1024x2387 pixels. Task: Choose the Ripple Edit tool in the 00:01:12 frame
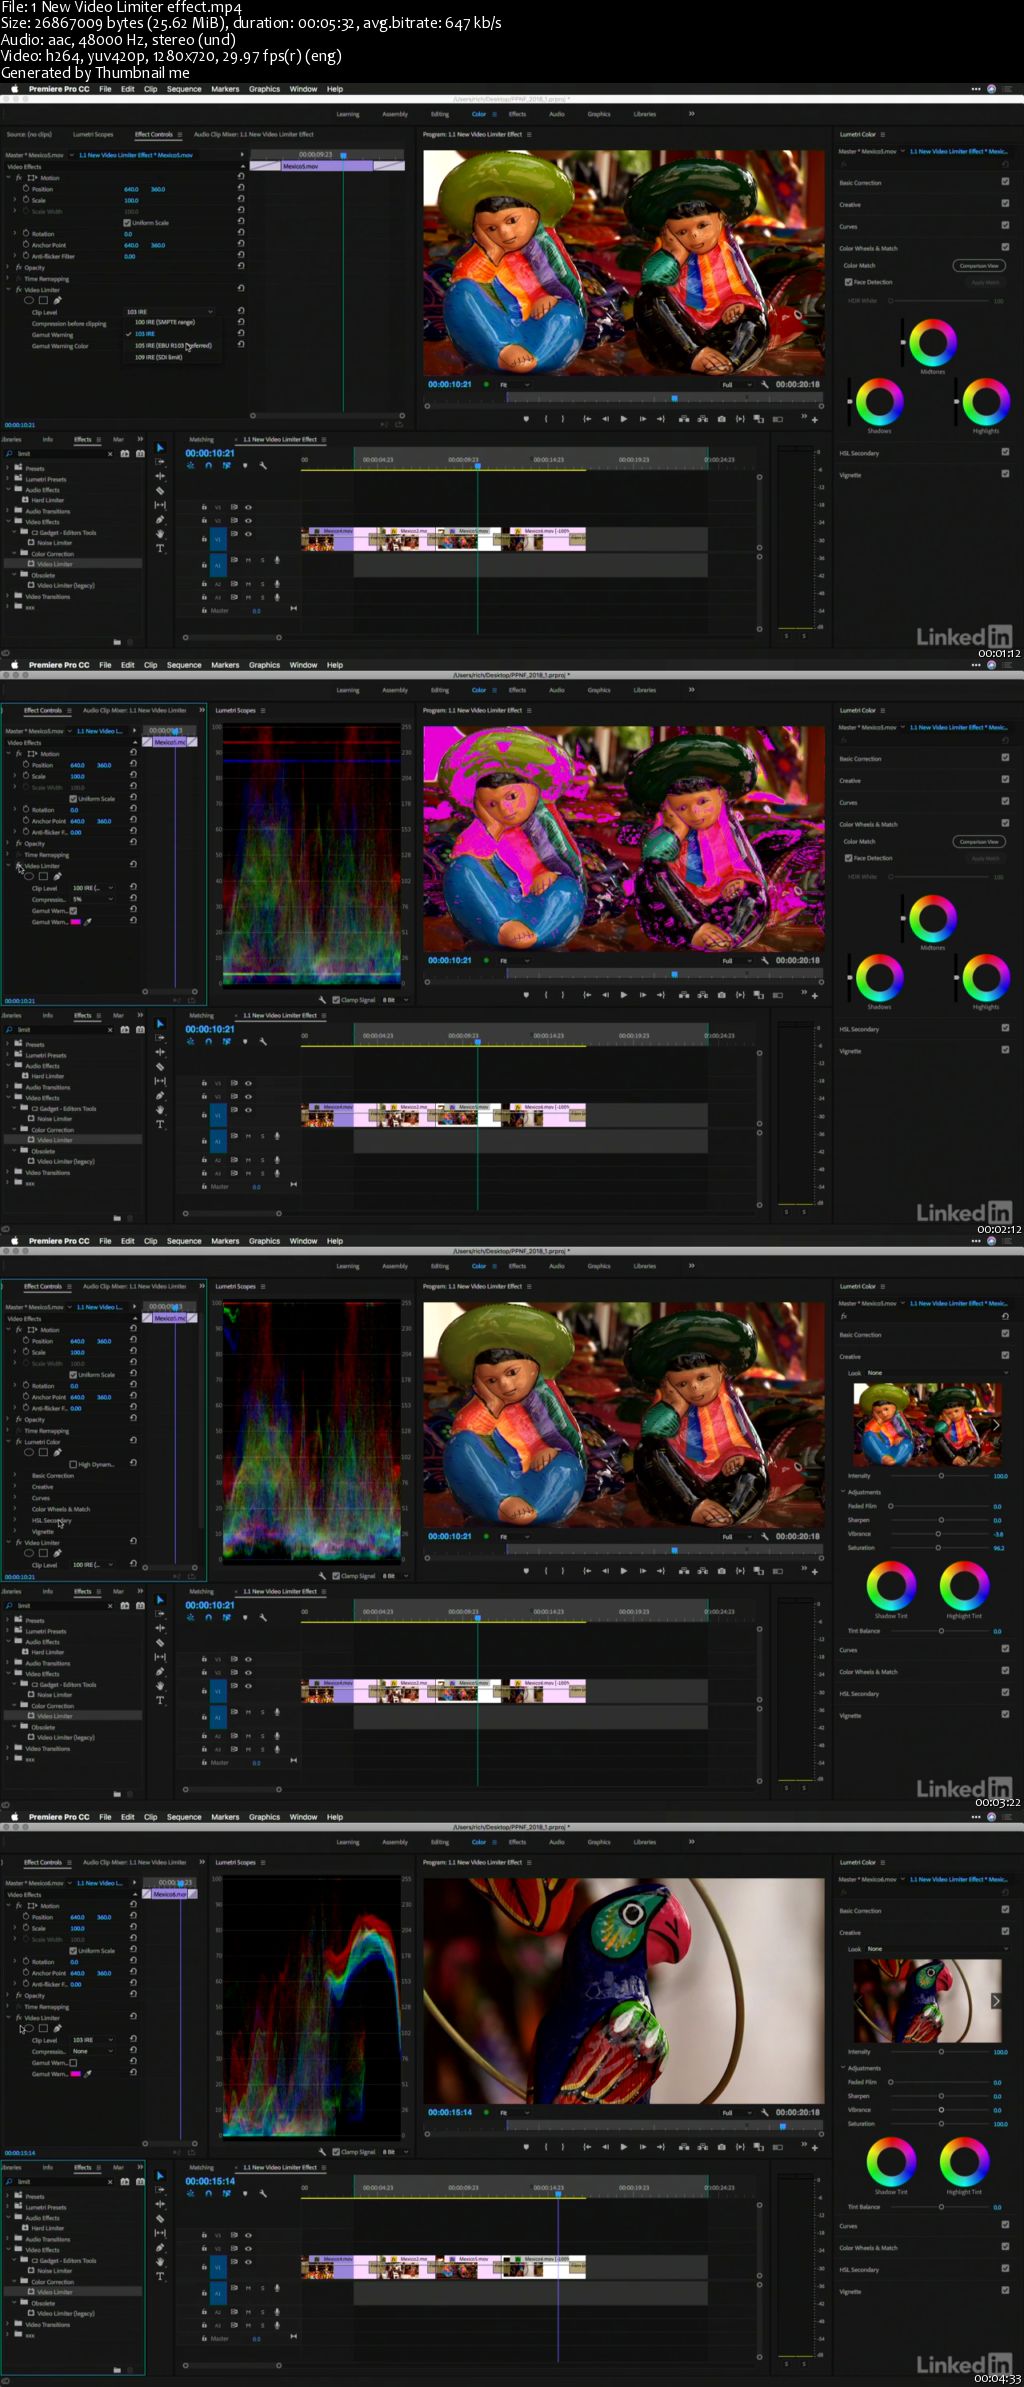coord(160,476)
